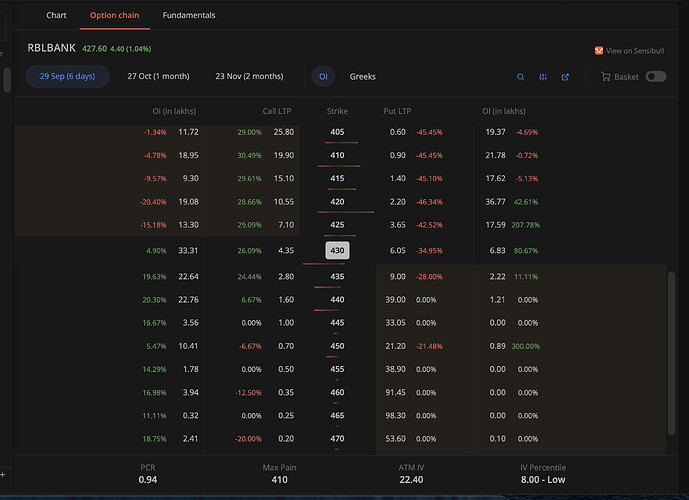Open option chain in external window icon

click(x=565, y=77)
